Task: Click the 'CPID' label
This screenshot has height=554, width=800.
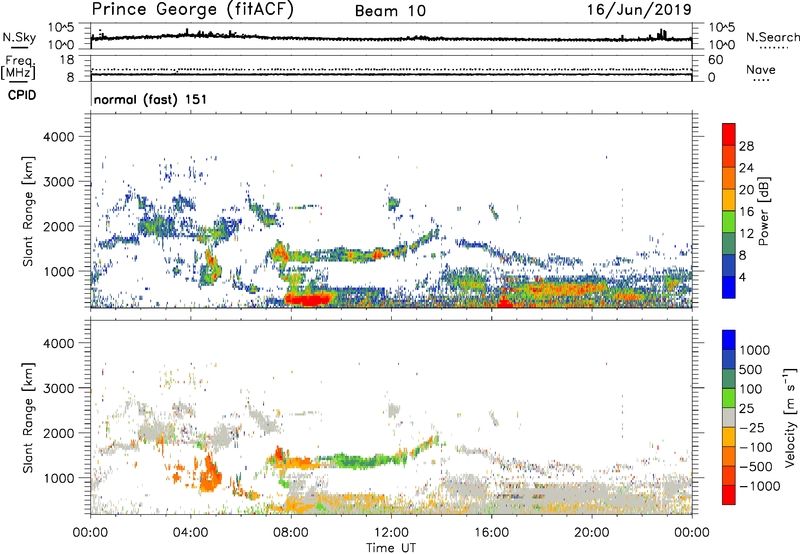Action: pyautogui.click(x=22, y=95)
